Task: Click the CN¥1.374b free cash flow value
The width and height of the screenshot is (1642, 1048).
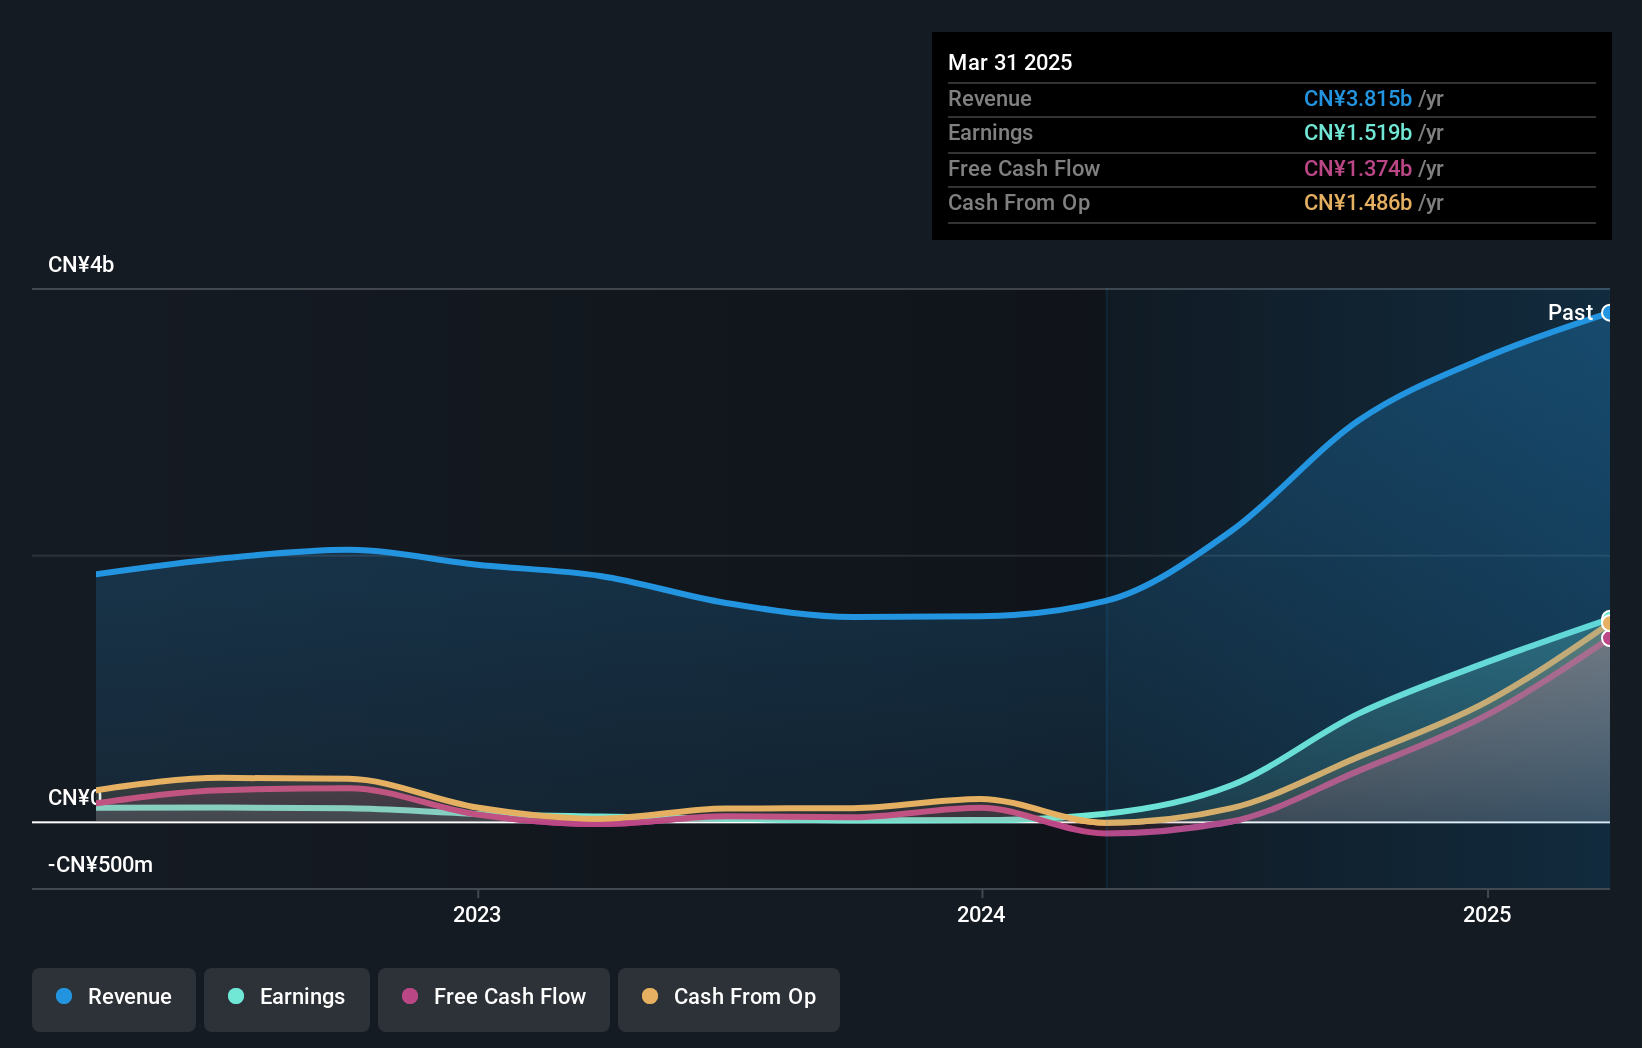Action: click(1357, 168)
